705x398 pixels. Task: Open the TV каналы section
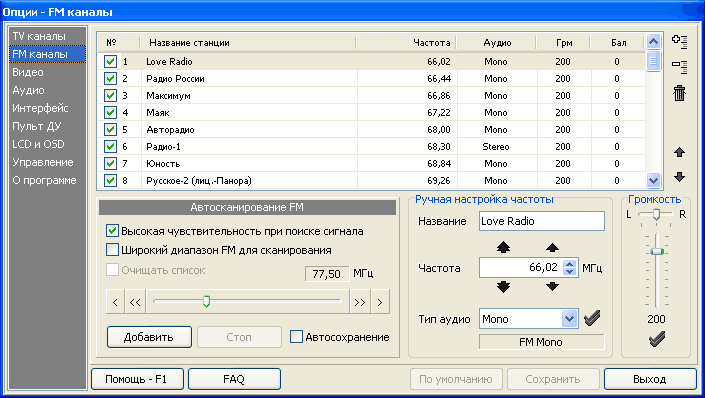[x=39, y=36]
